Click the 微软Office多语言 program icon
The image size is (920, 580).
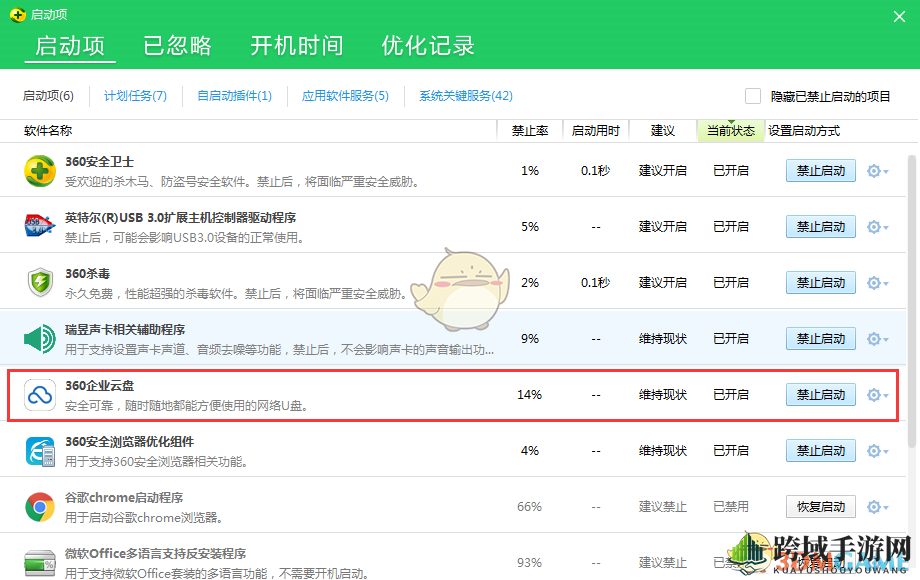(x=40, y=562)
